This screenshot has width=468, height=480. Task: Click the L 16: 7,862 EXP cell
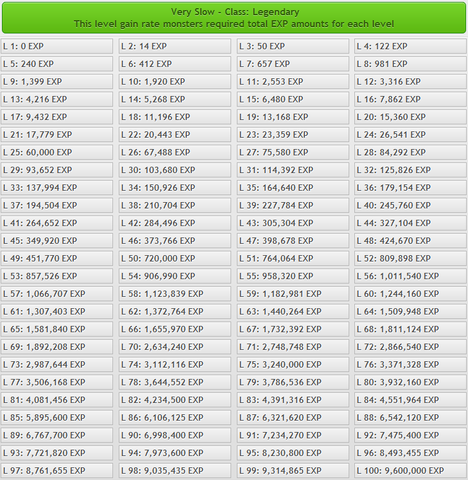pos(410,99)
